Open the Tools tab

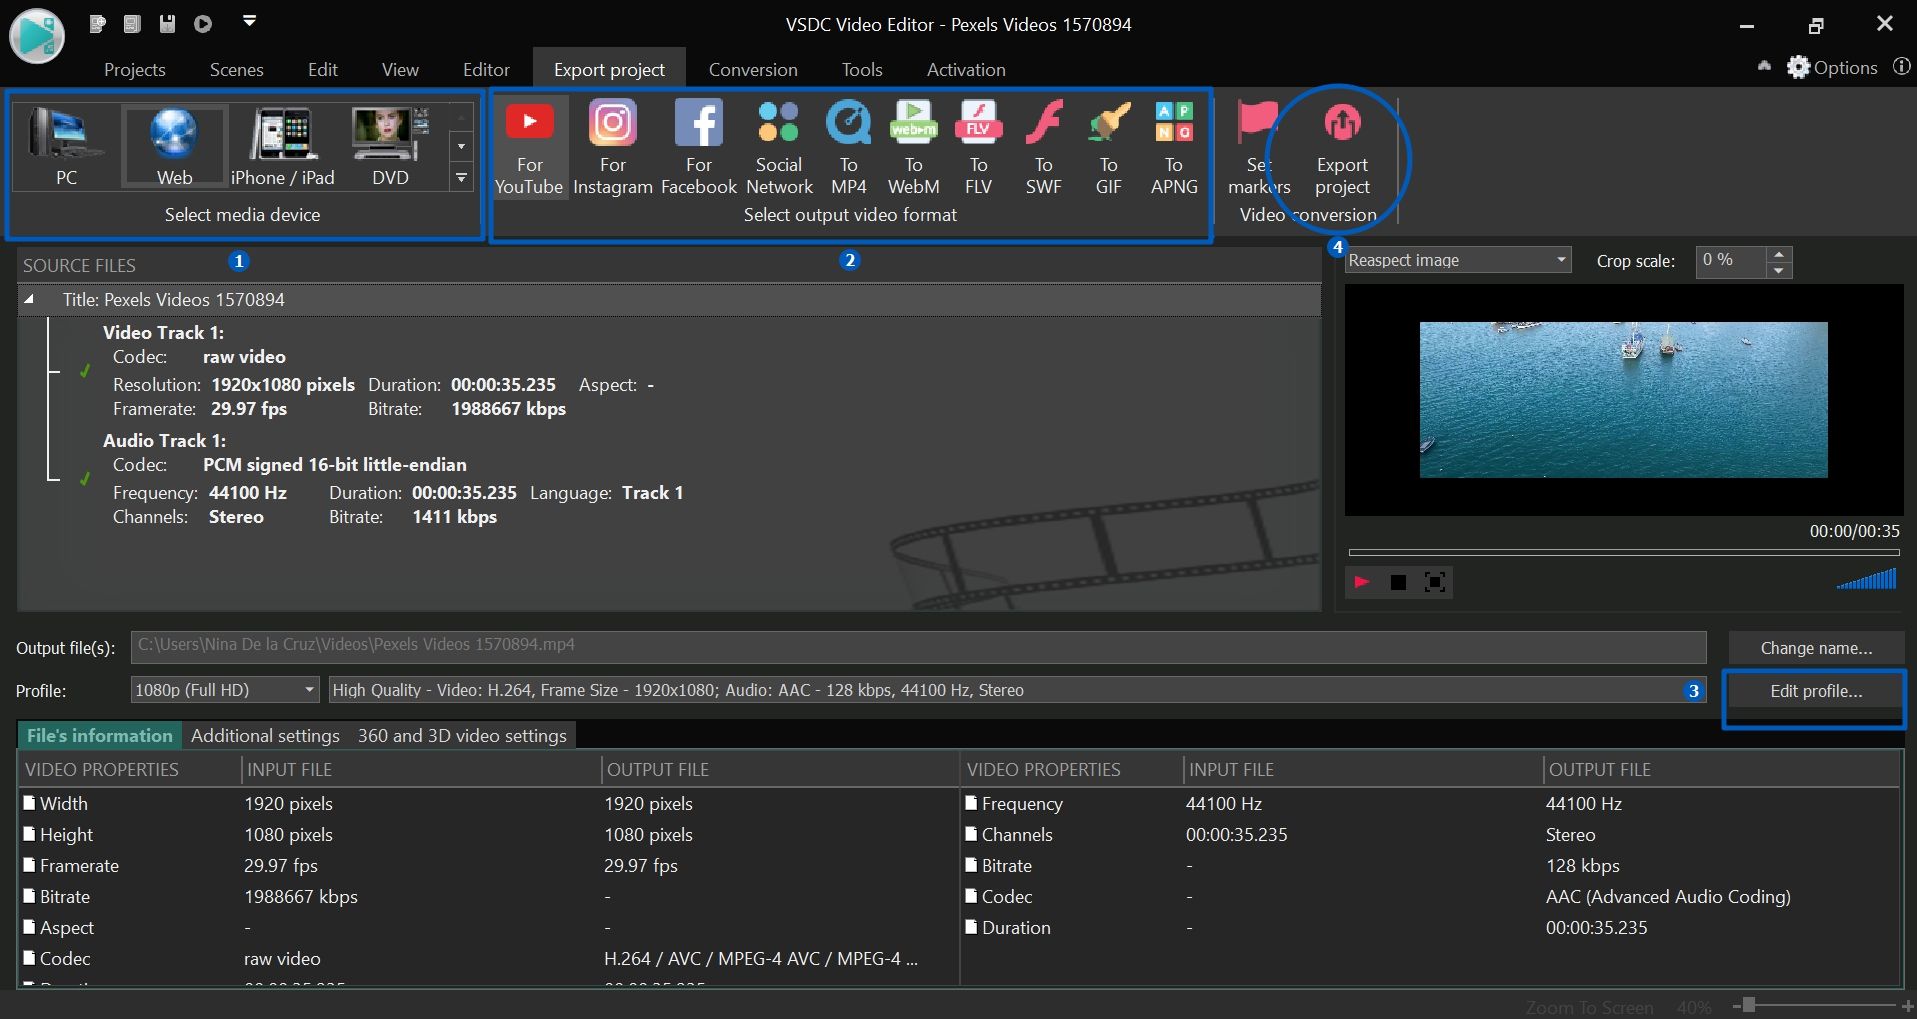(x=862, y=69)
